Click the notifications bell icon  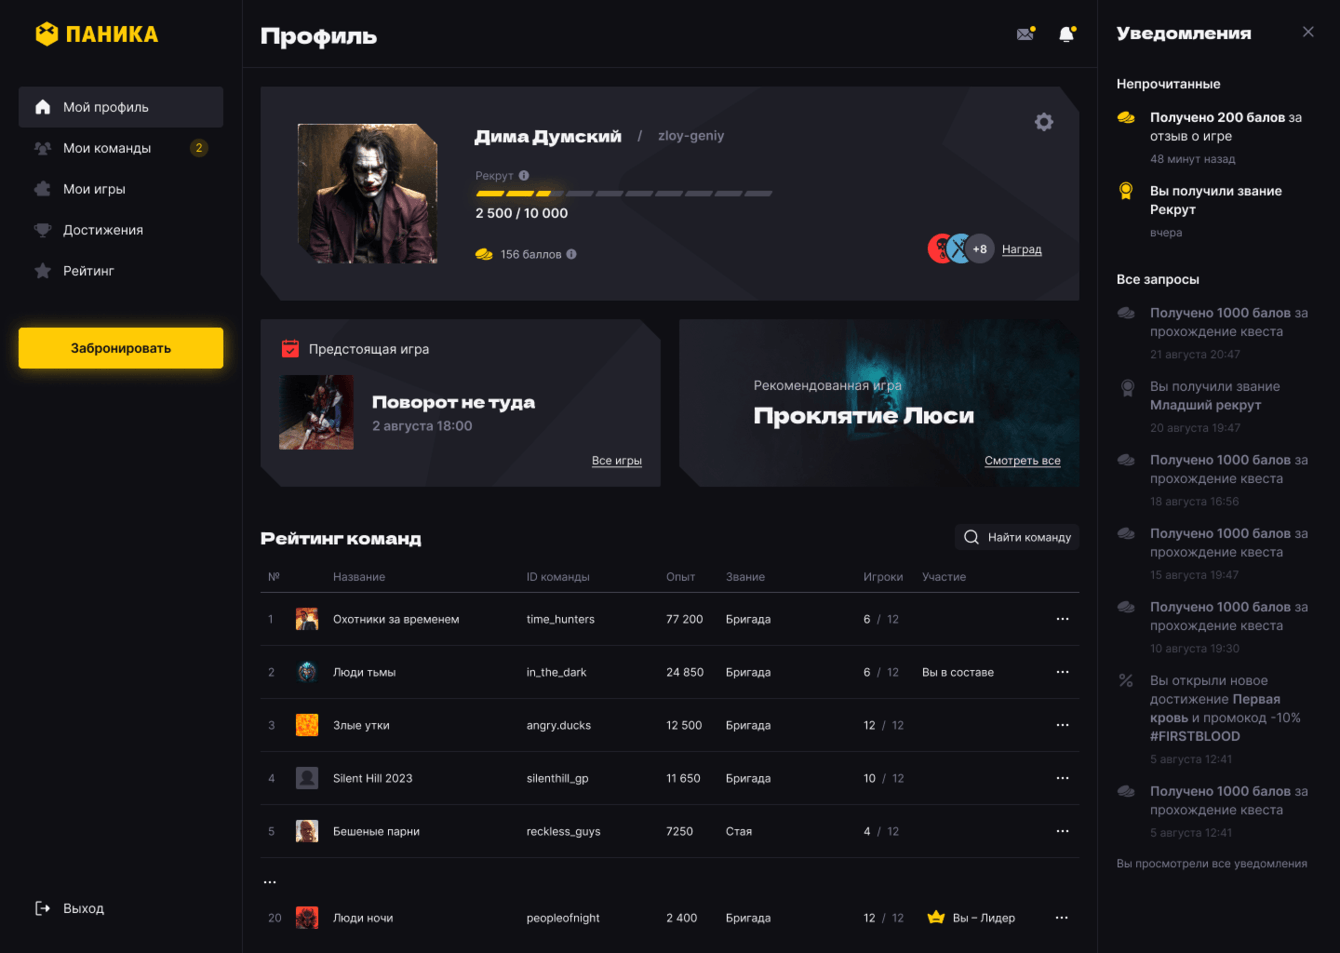[1067, 34]
